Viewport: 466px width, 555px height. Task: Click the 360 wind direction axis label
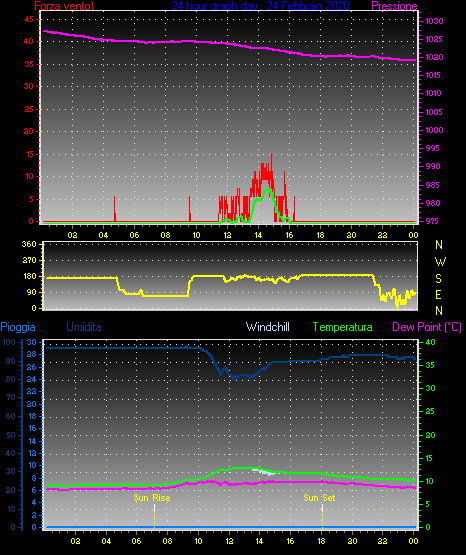click(x=29, y=244)
